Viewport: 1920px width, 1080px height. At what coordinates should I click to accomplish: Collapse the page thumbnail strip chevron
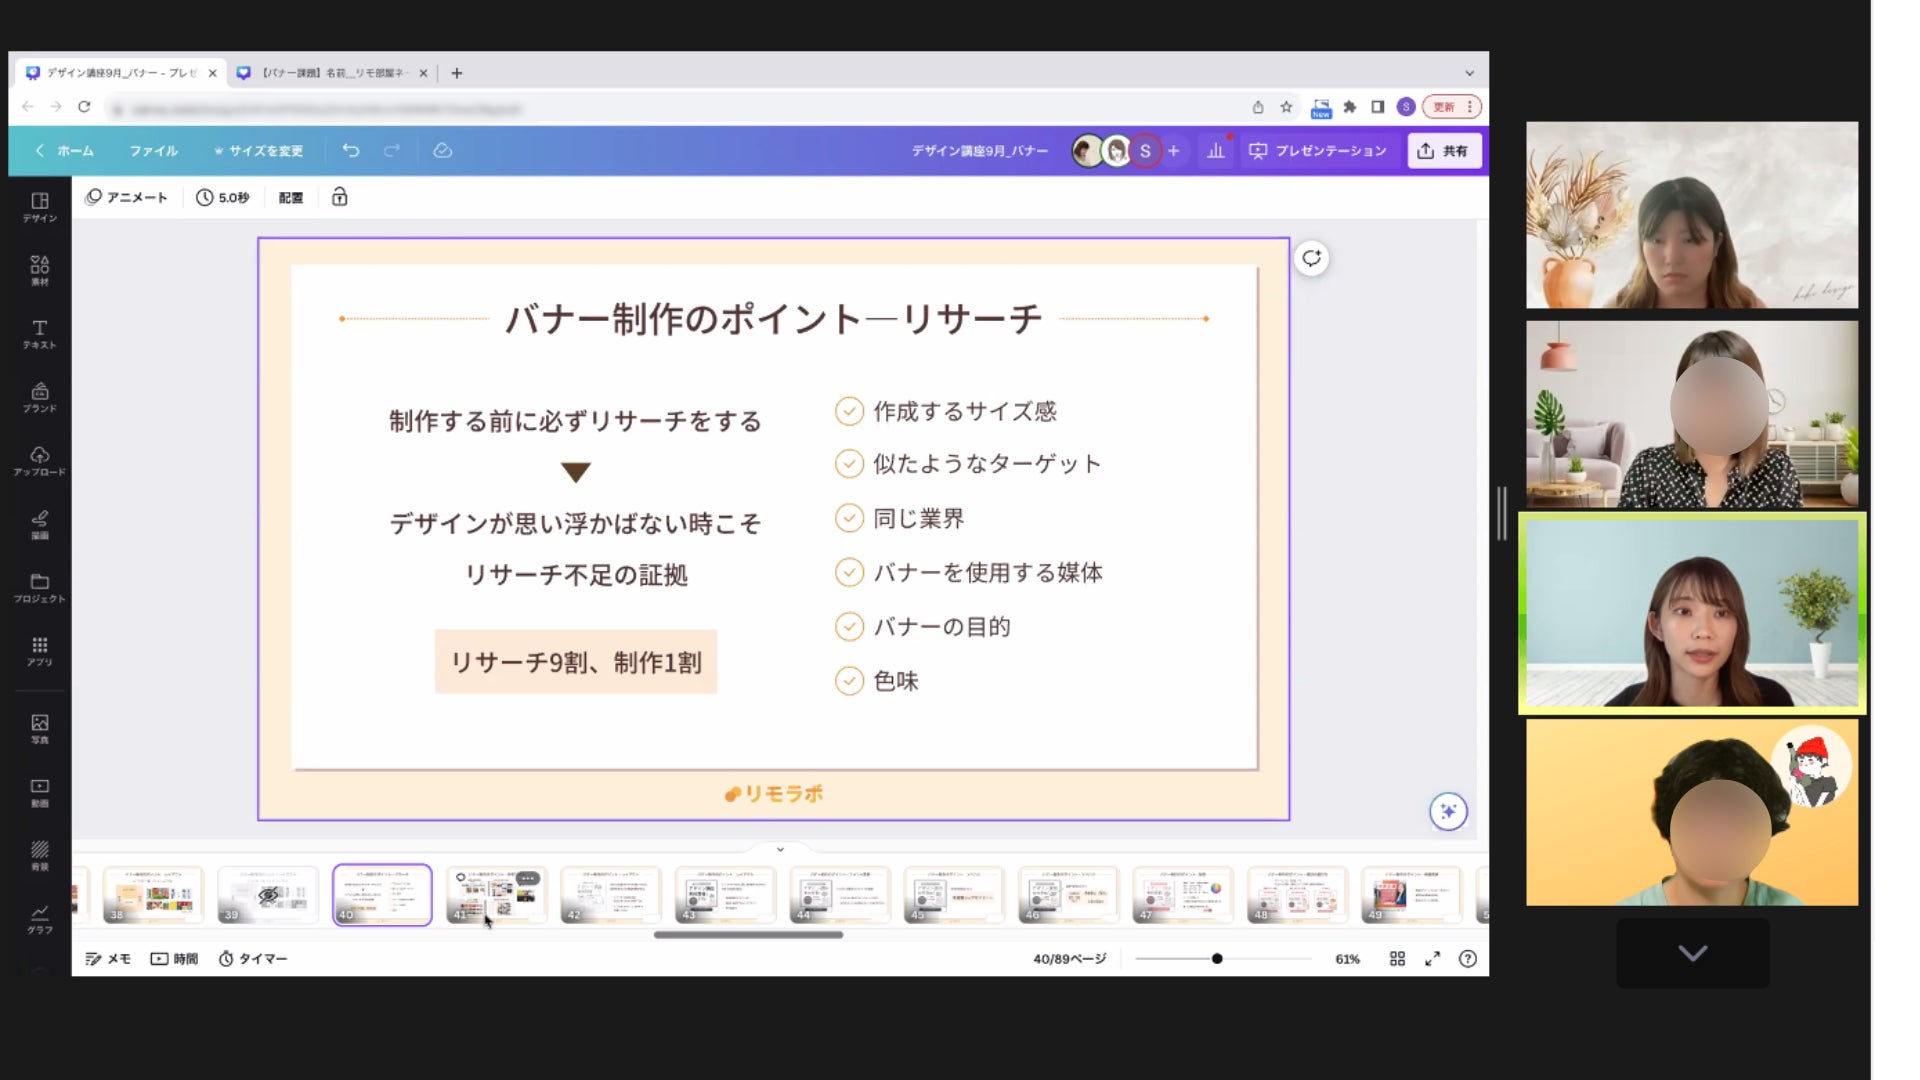pyautogui.click(x=780, y=849)
